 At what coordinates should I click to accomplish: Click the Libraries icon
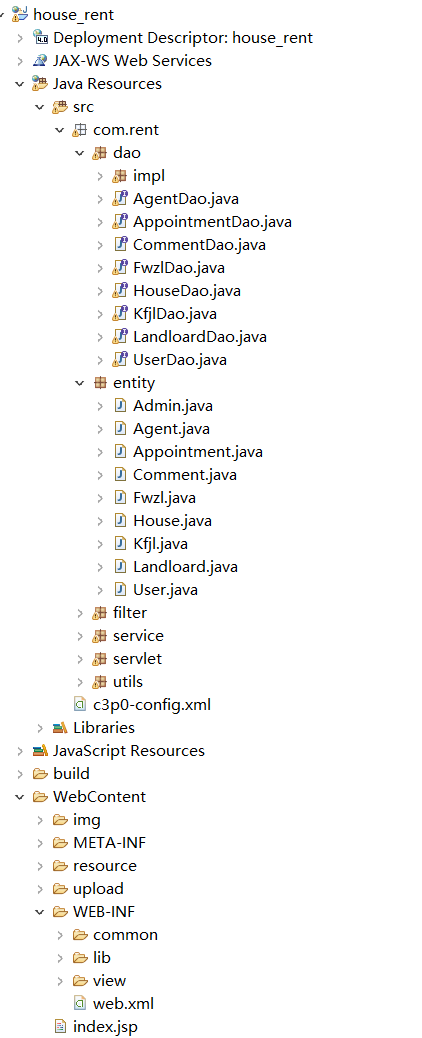pos(60,728)
